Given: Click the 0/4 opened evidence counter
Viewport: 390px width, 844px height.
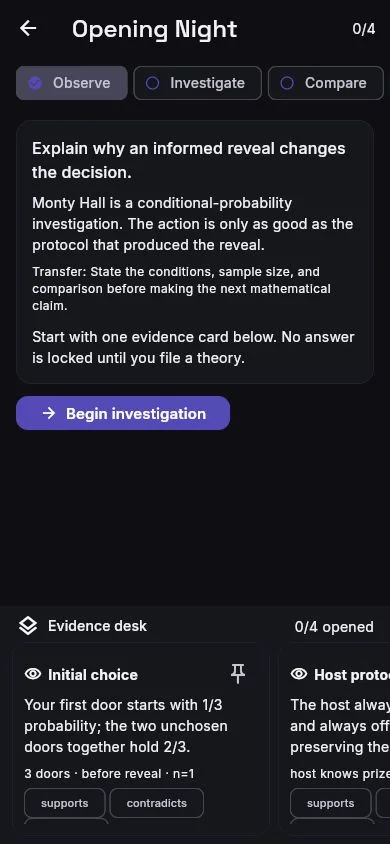Looking at the screenshot, I should (x=334, y=627).
